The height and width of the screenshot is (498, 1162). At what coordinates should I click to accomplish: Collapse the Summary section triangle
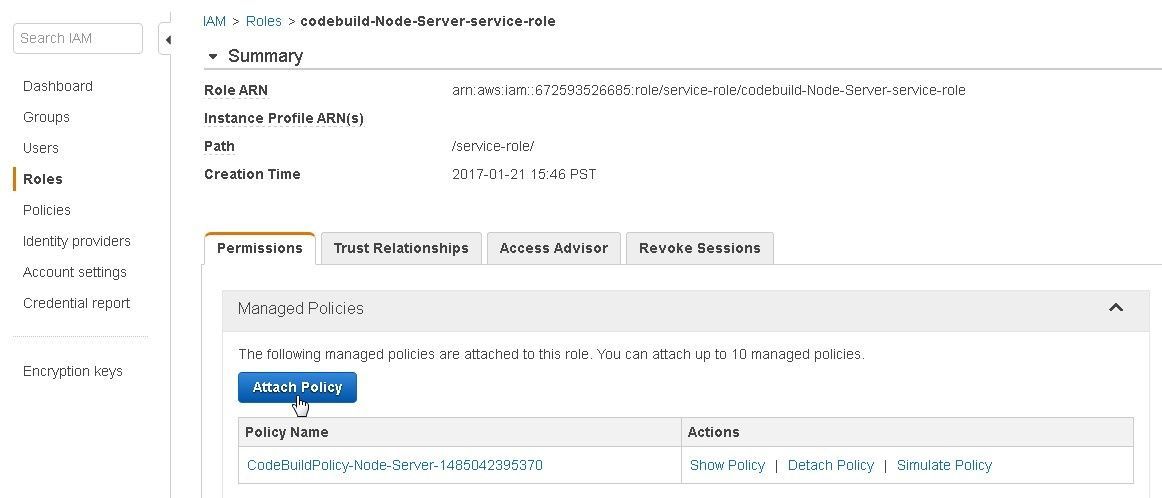(x=213, y=56)
